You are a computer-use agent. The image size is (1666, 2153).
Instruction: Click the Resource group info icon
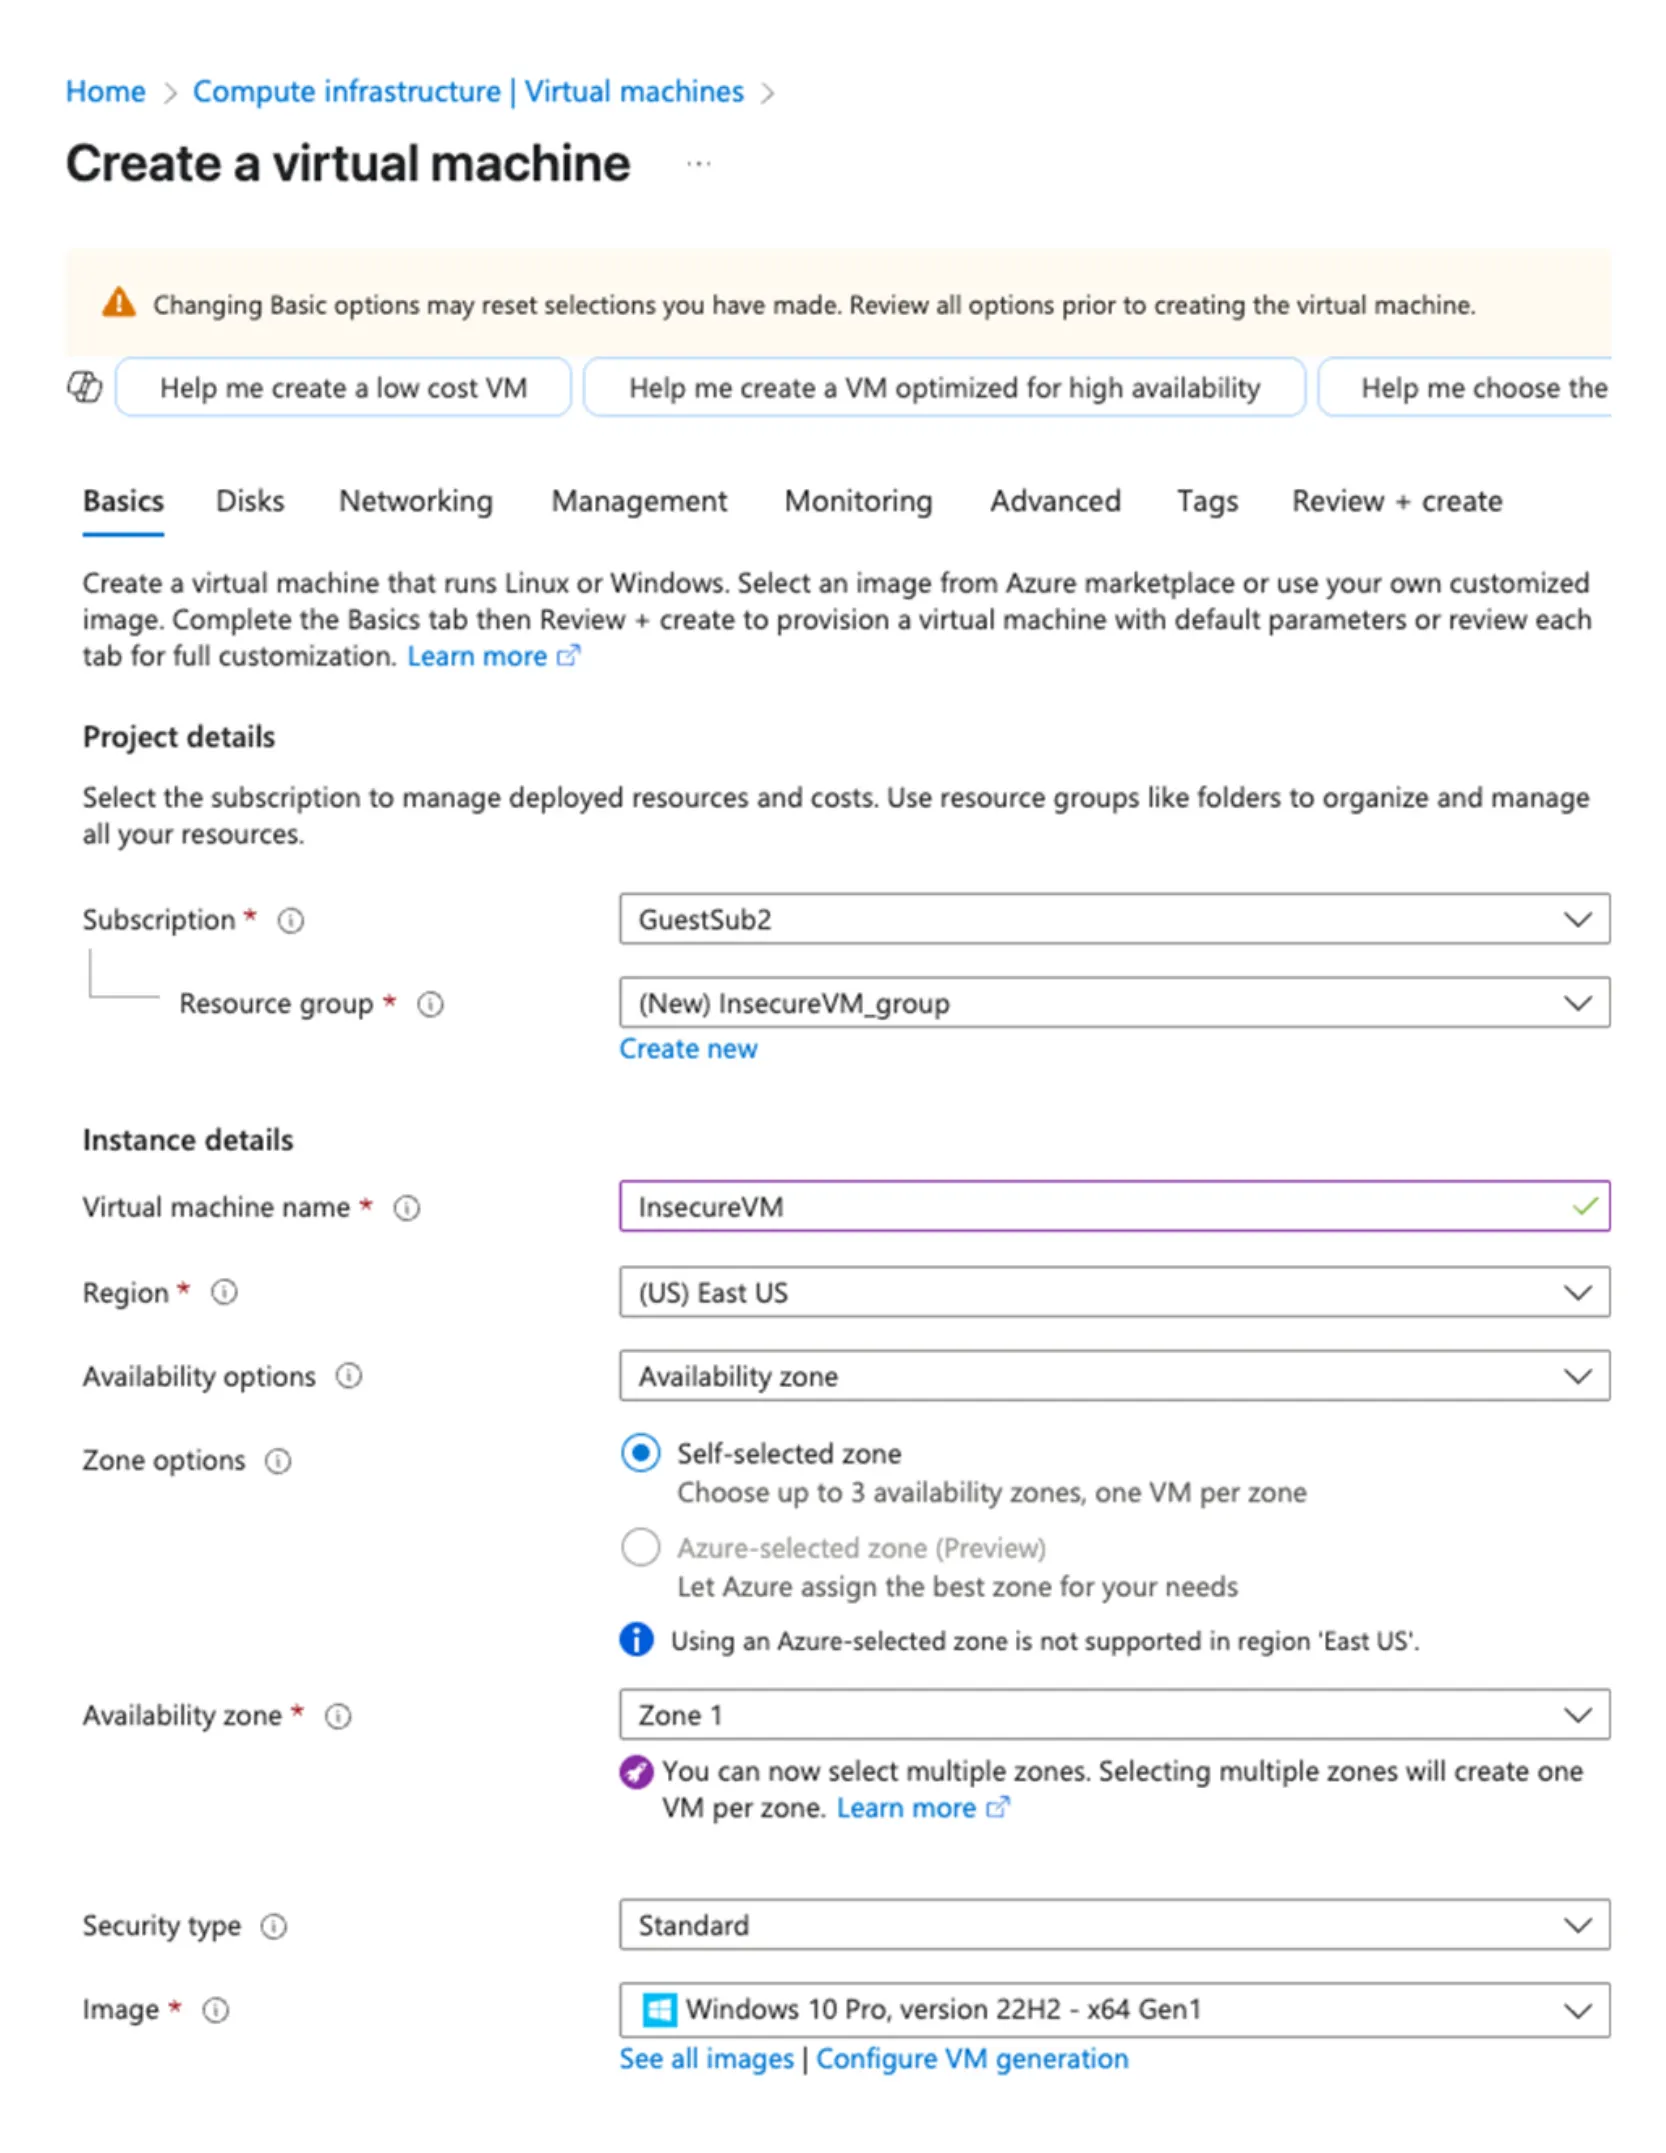pyautogui.click(x=431, y=1004)
